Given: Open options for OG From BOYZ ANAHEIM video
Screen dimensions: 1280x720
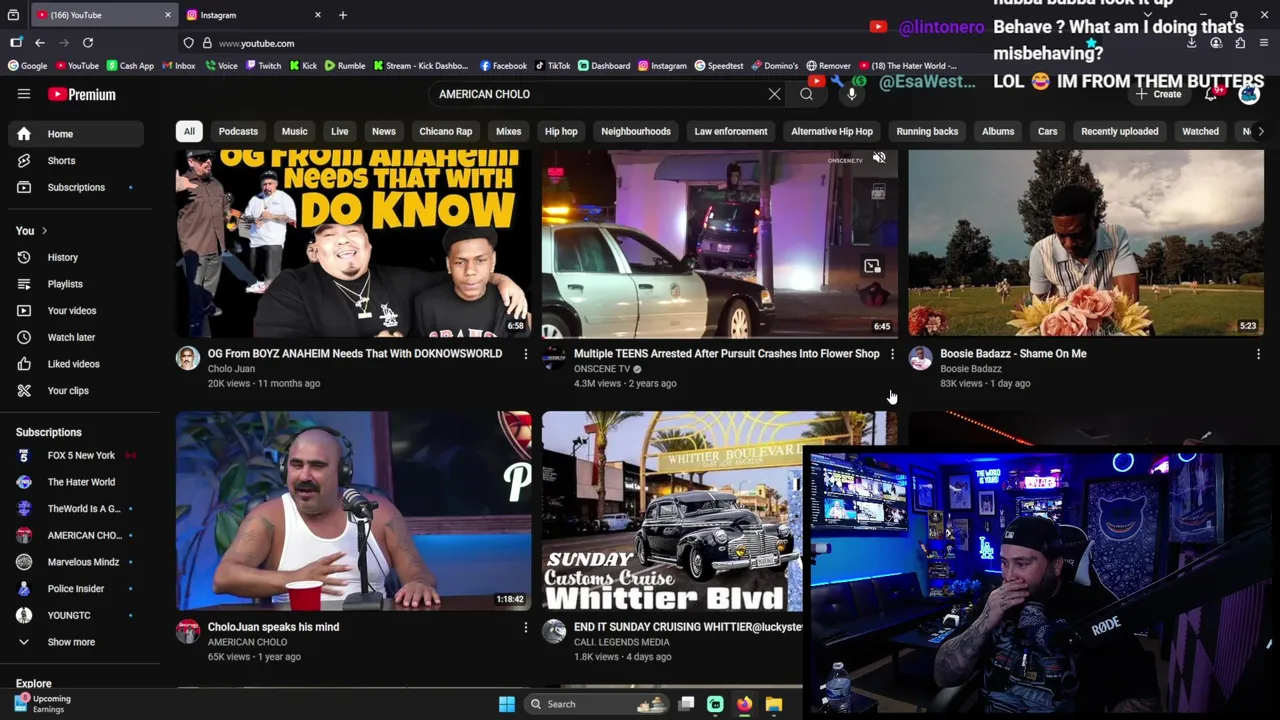Looking at the screenshot, I should coord(526,354).
